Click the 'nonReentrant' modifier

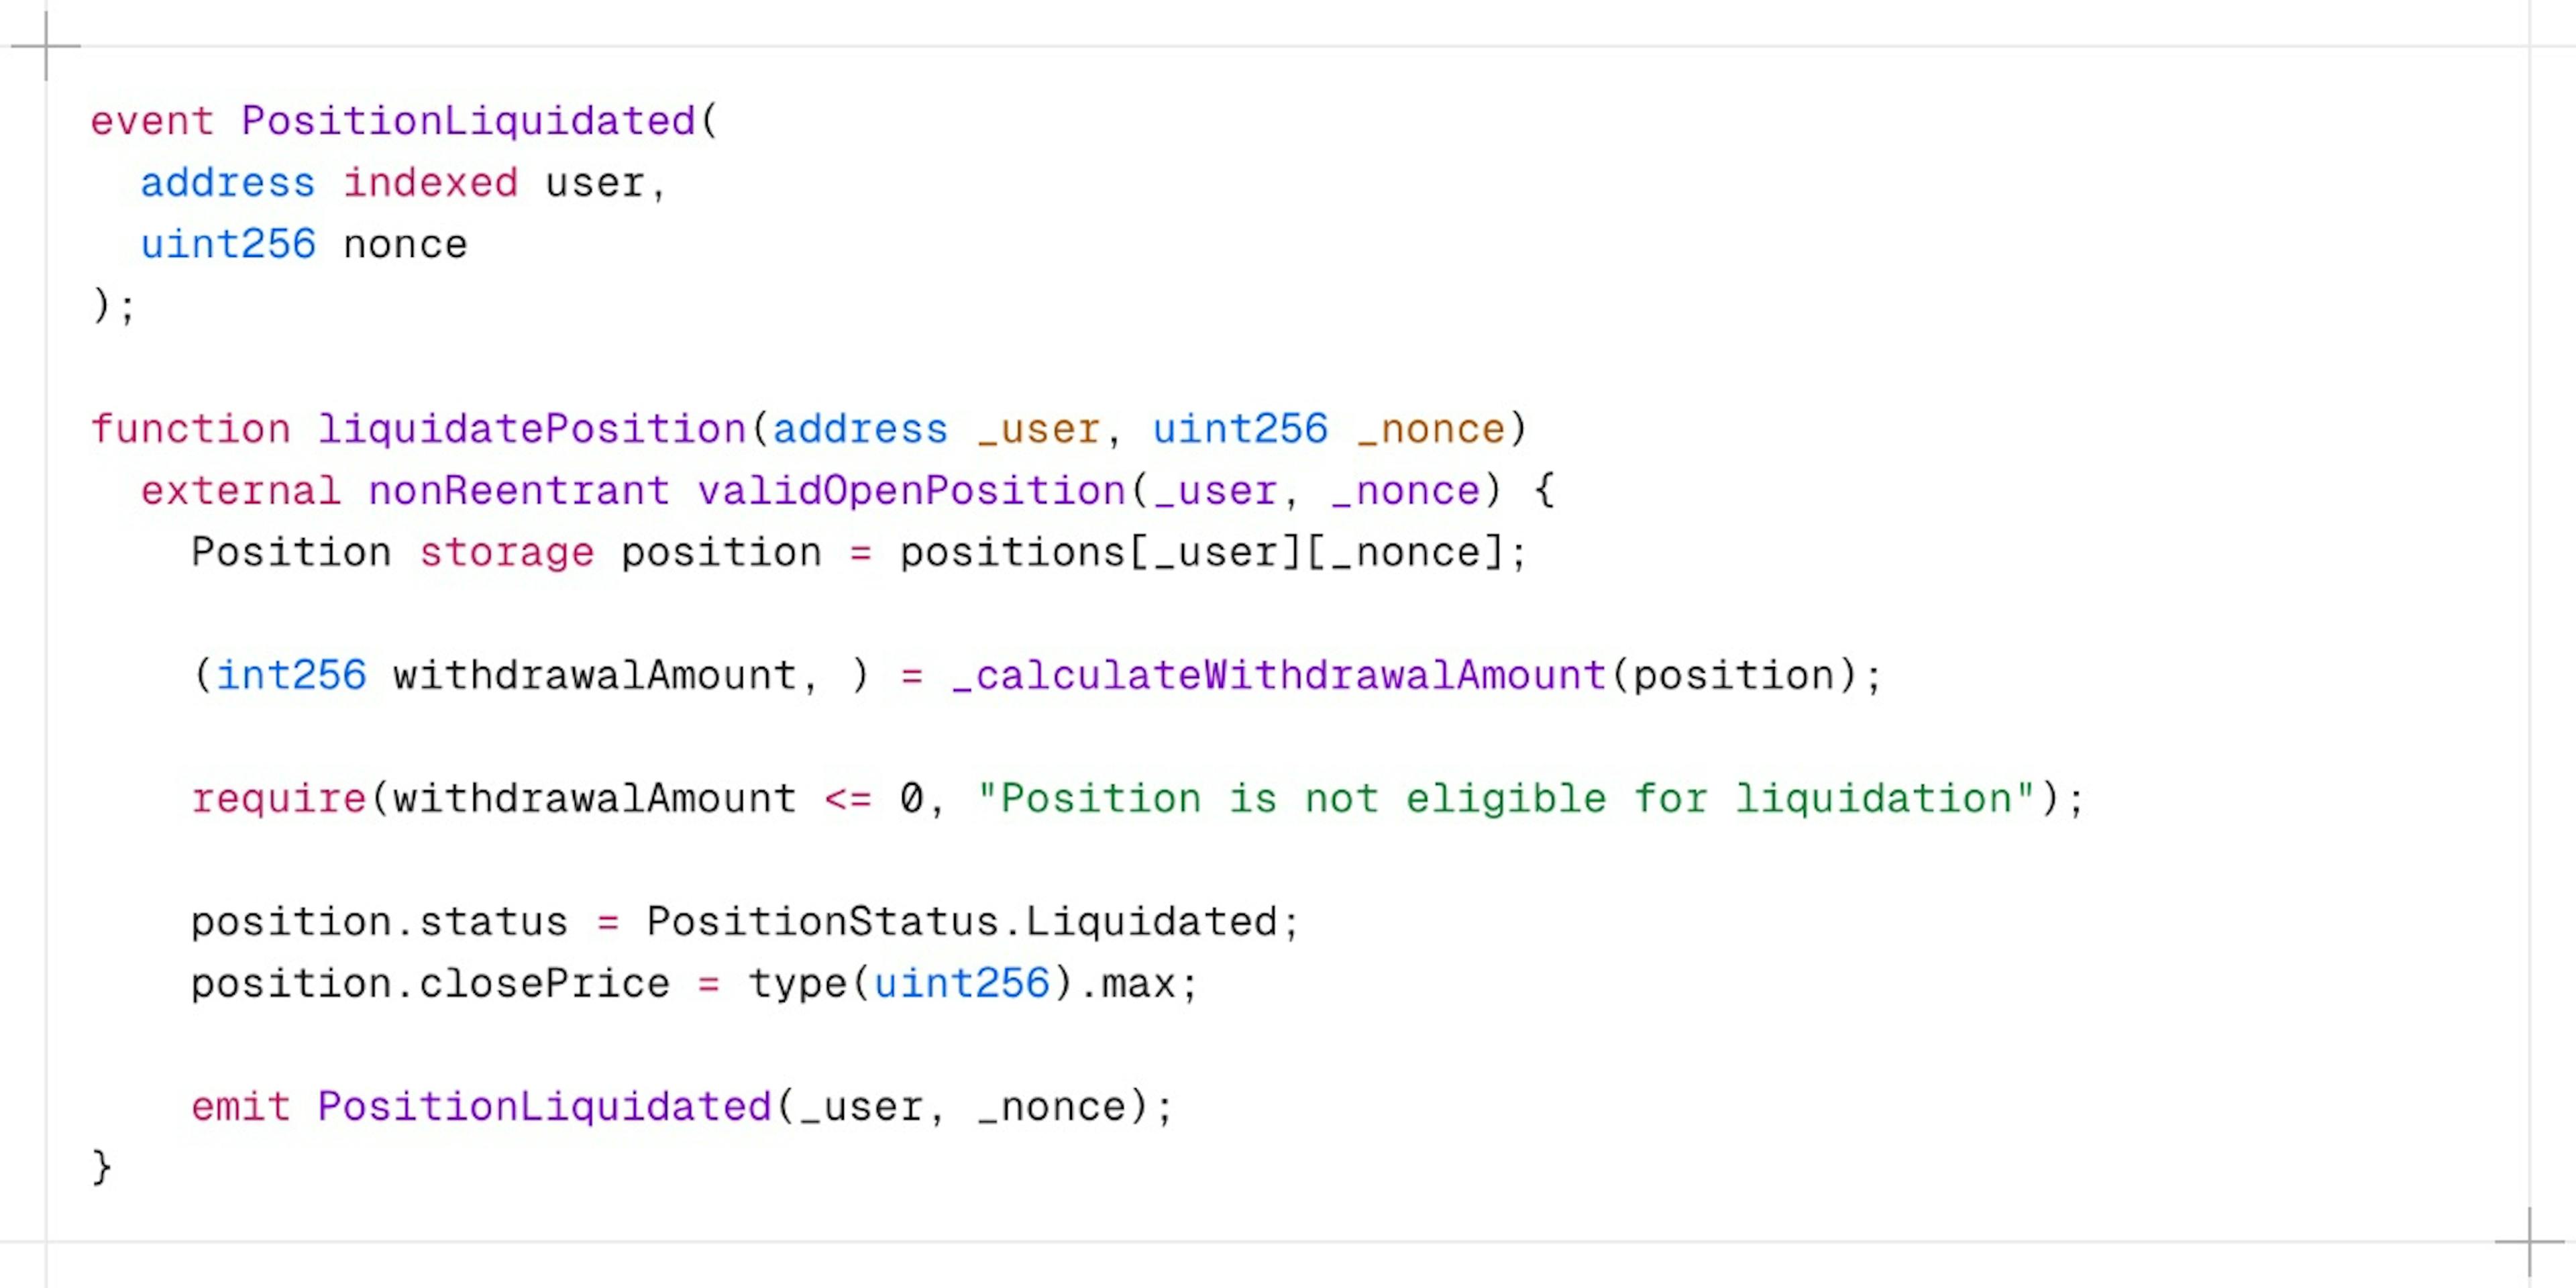pos(519,491)
